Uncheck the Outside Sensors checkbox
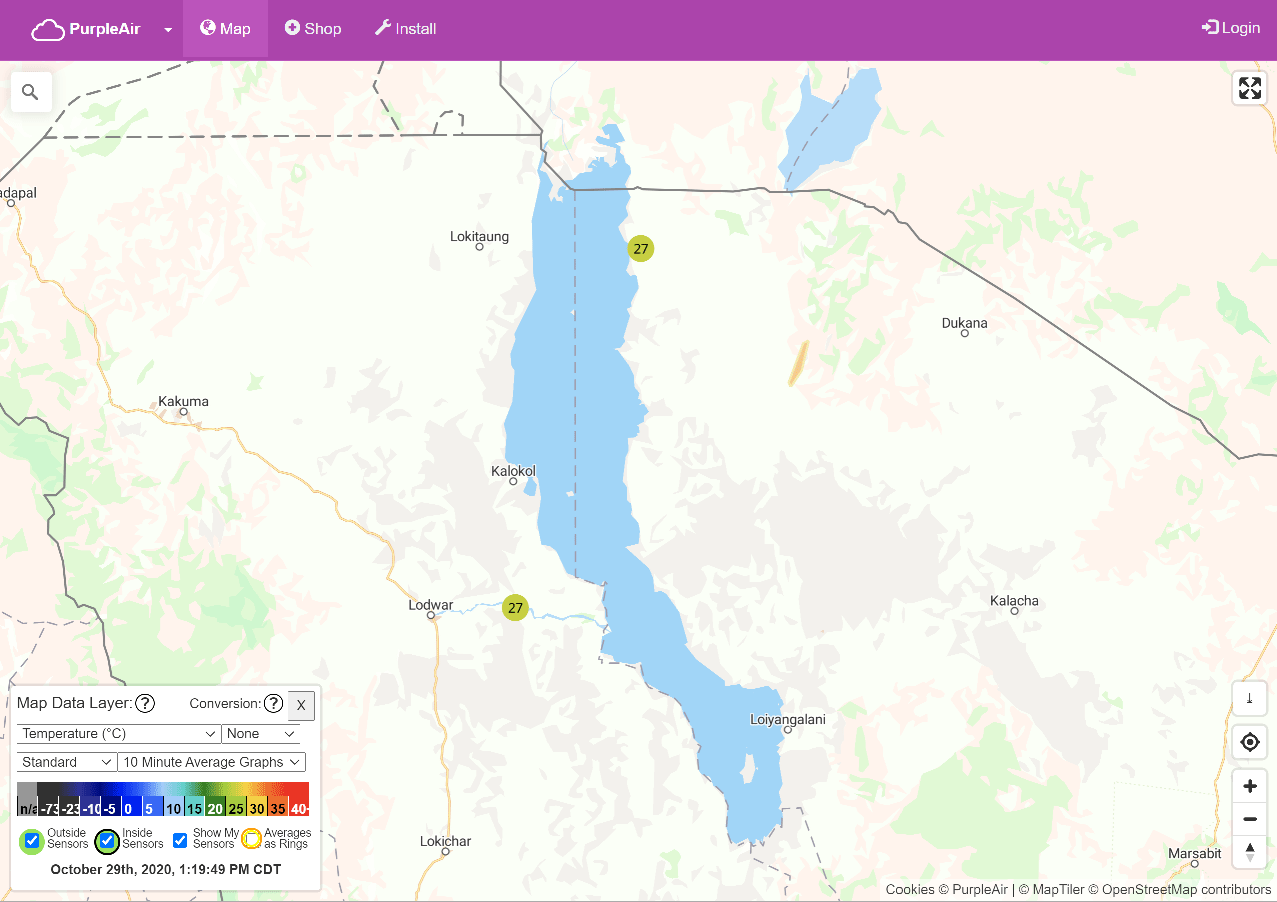 pyautogui.click(x=32, y=840)
